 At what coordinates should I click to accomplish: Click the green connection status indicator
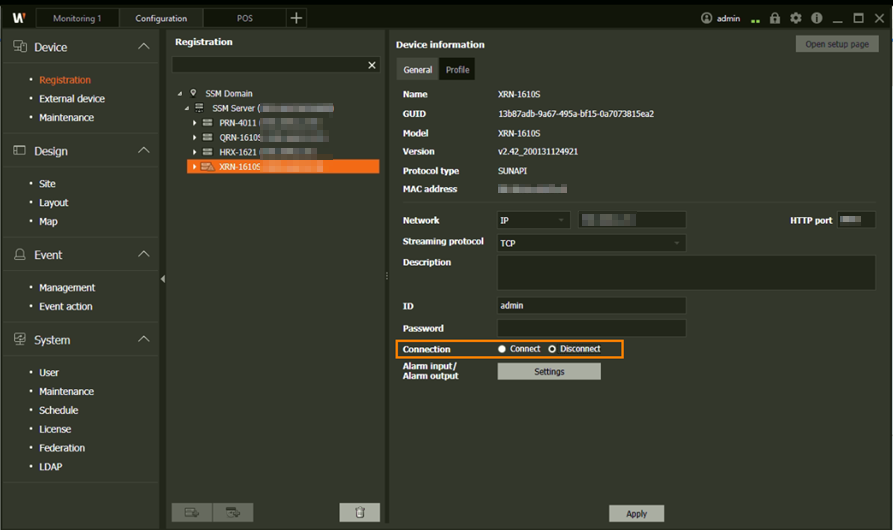755,21
